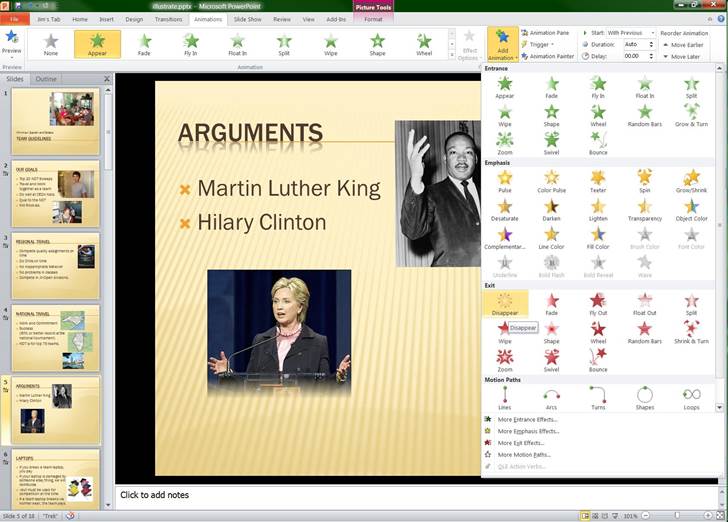Adjust the Delay spinner arrows
The width and height of the screenshot is (728, 522).
(651, 56)
